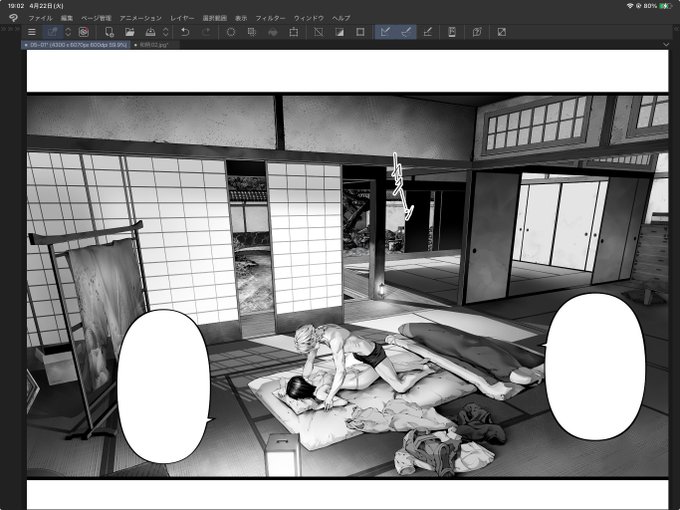Viewport: 680px width, 510px height.
Task: Open the ヘルプ menu
Action: click(x=341, y=18)
